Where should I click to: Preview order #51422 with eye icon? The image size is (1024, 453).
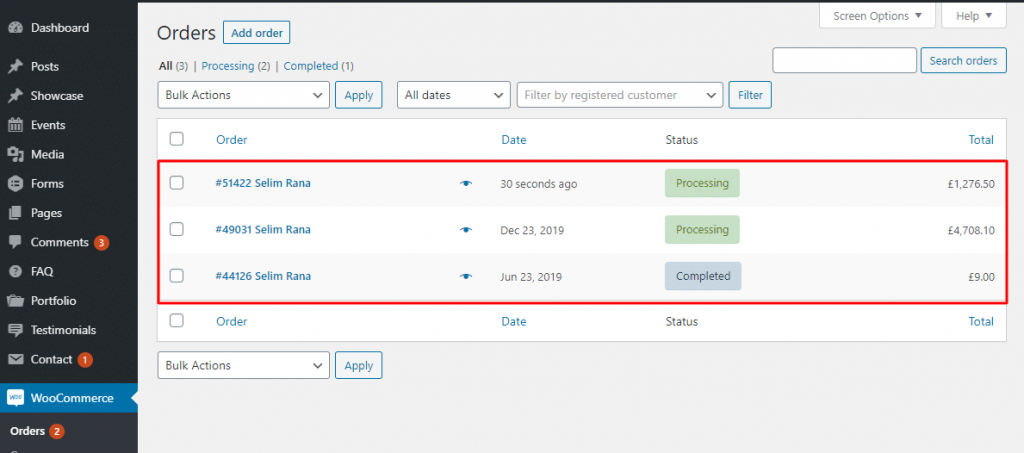[x=465, y=184]
